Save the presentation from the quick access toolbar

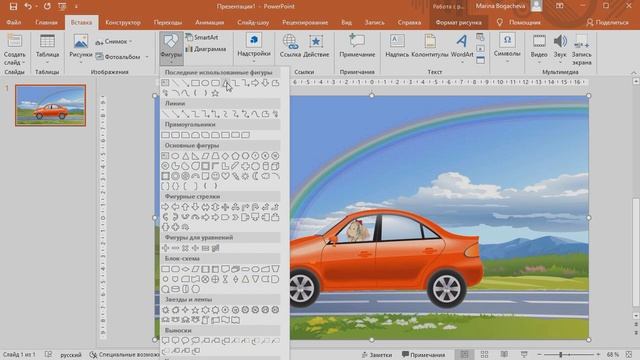tap(13, 6)
